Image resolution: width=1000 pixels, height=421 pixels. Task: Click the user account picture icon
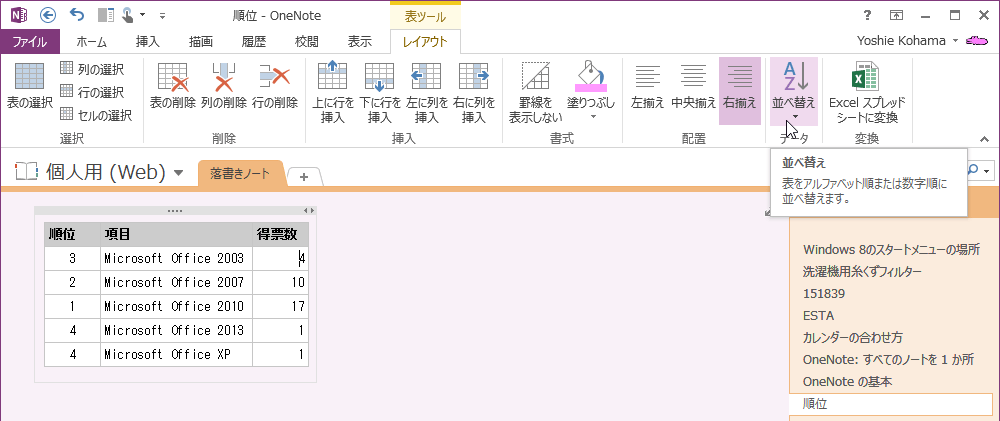977,41
